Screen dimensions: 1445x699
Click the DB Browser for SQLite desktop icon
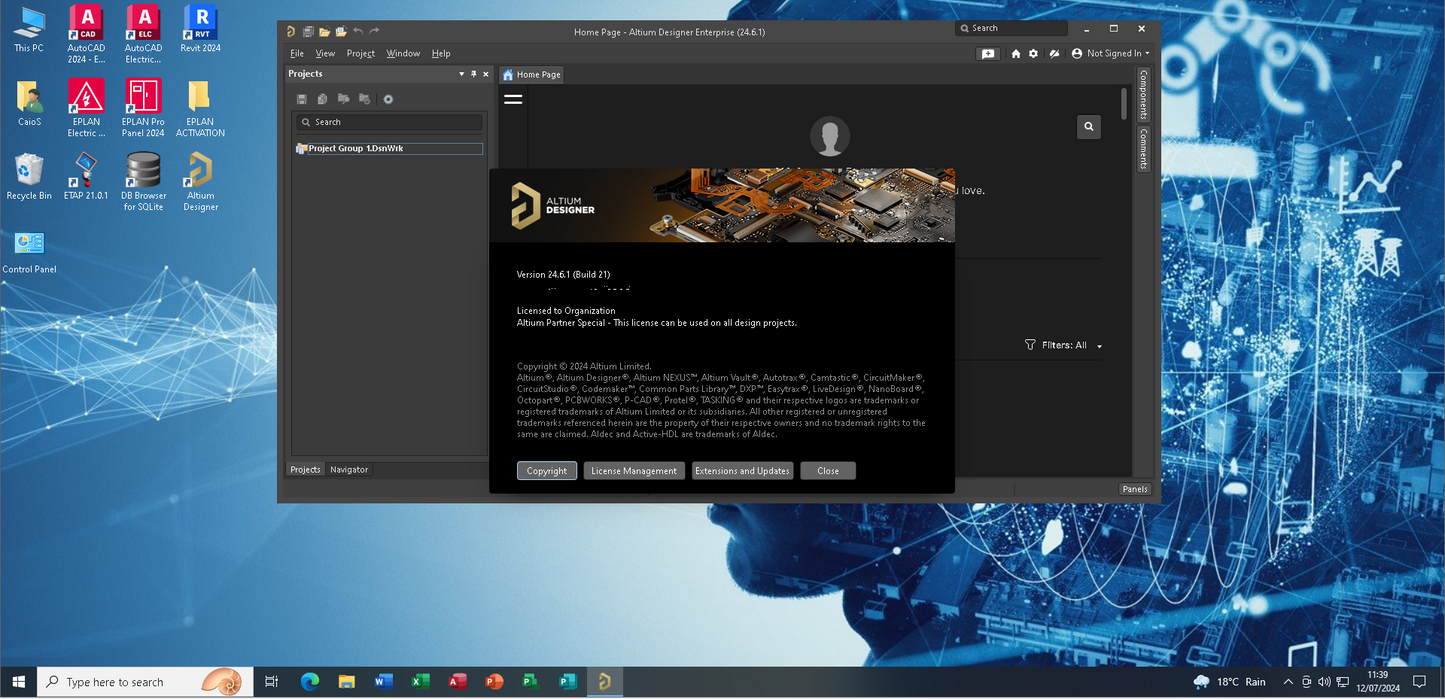(143, 181)
